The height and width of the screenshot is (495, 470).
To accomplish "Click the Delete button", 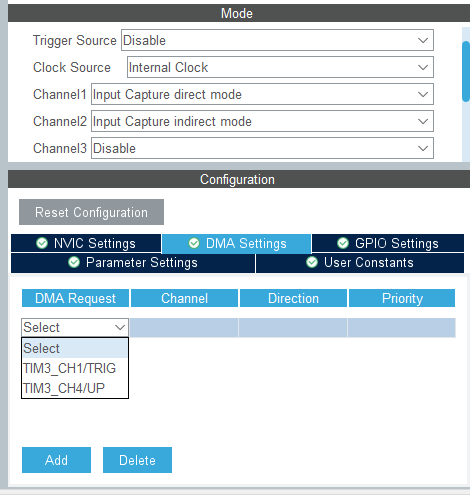I will (x=137, y=460).
